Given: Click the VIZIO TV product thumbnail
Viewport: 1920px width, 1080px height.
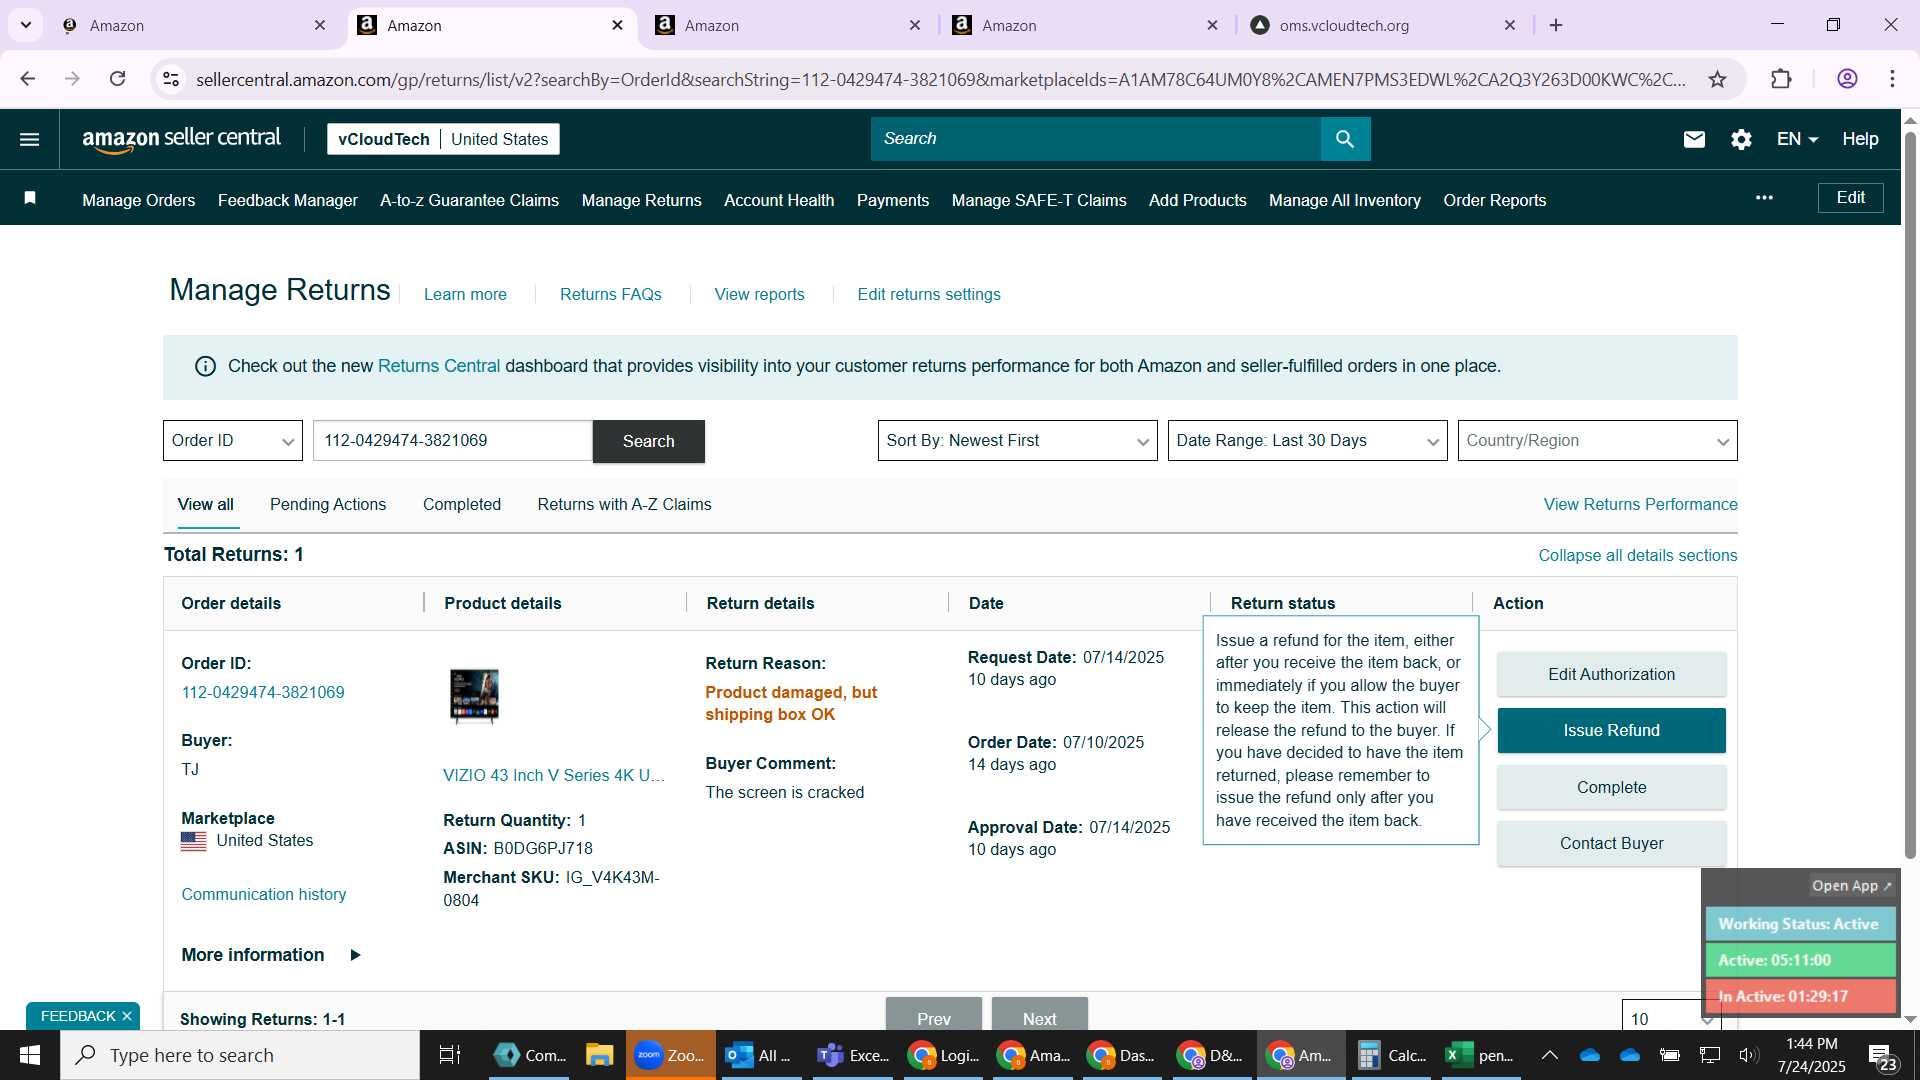Looking at the screenshot, I should [474, 696].
